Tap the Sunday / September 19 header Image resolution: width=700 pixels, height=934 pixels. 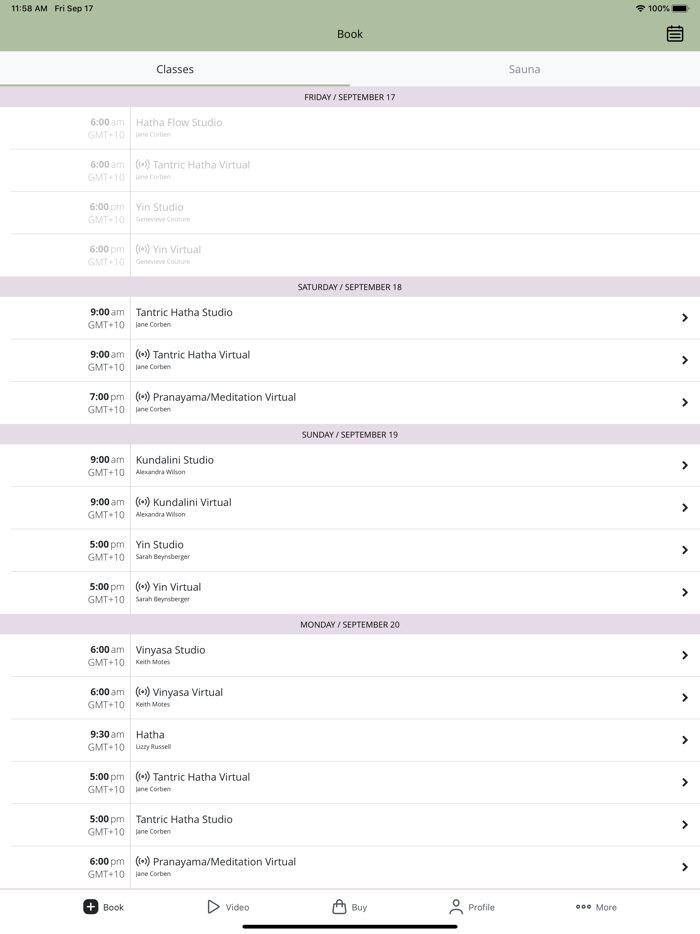[350, 435]
